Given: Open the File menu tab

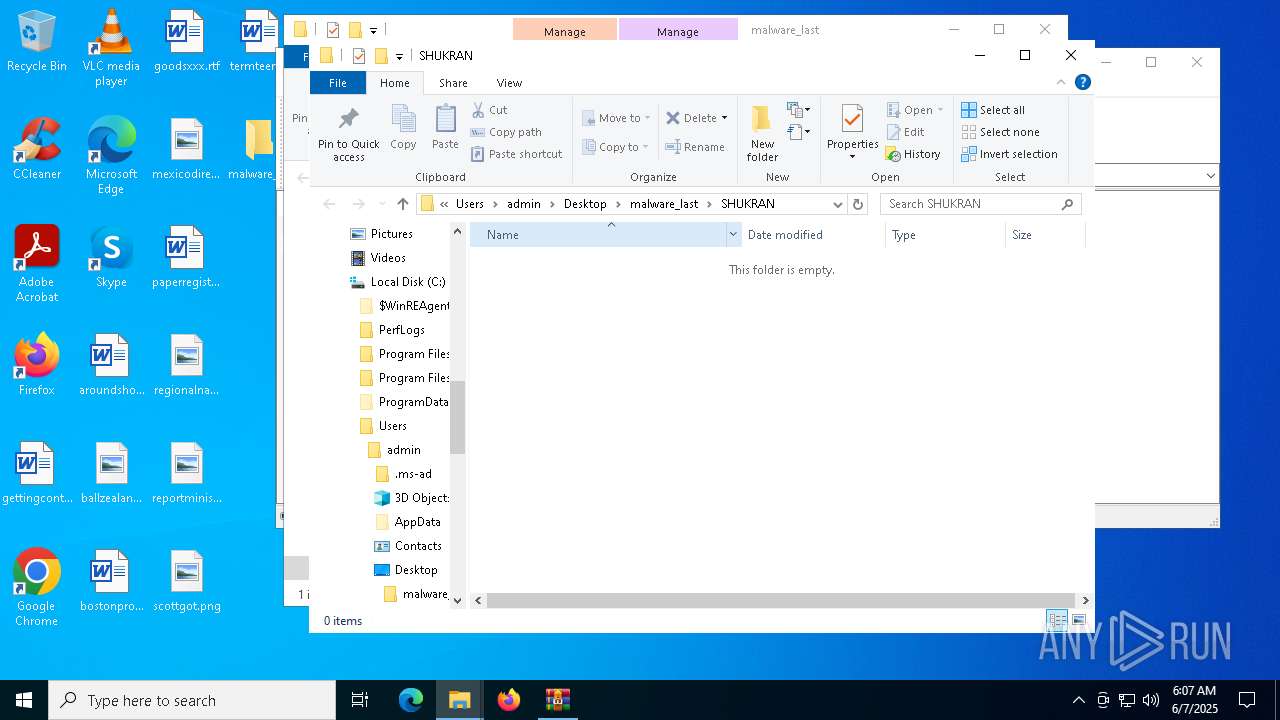Looking at the screenshot, I should click(338, 83).
